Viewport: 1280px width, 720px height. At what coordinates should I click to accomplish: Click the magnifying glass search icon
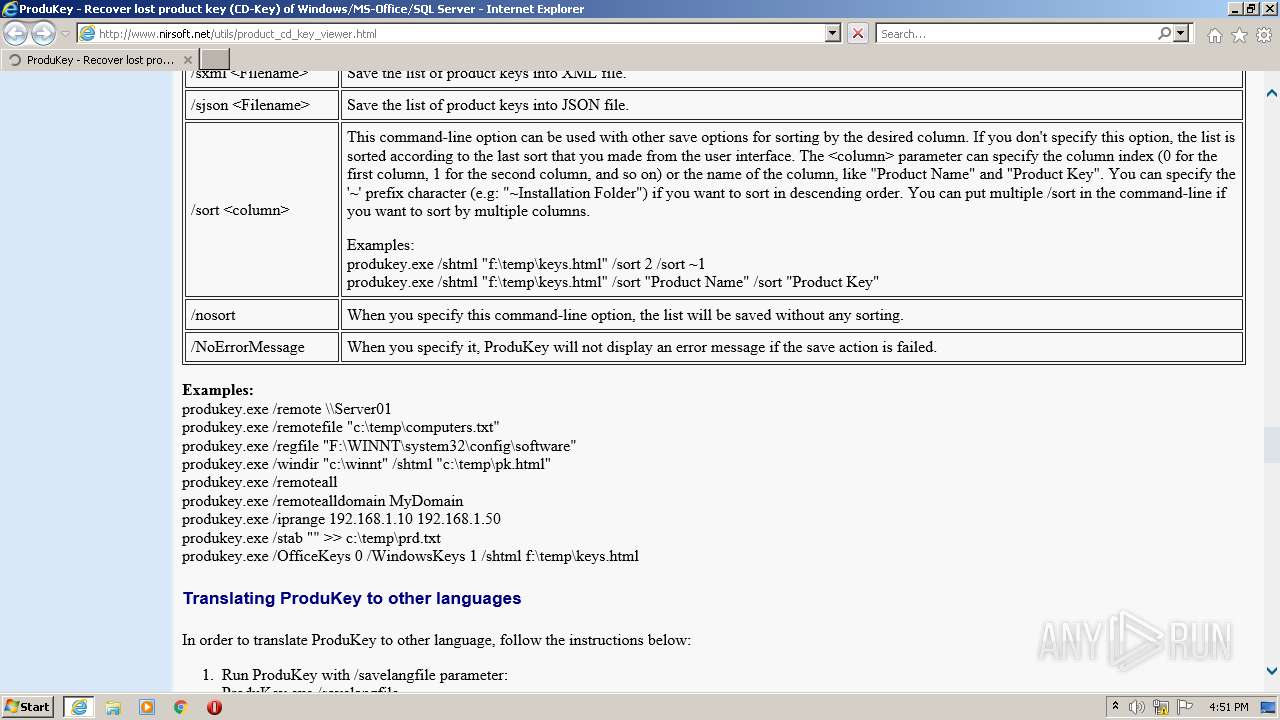pyautogui.click(x=1164, y=33)
